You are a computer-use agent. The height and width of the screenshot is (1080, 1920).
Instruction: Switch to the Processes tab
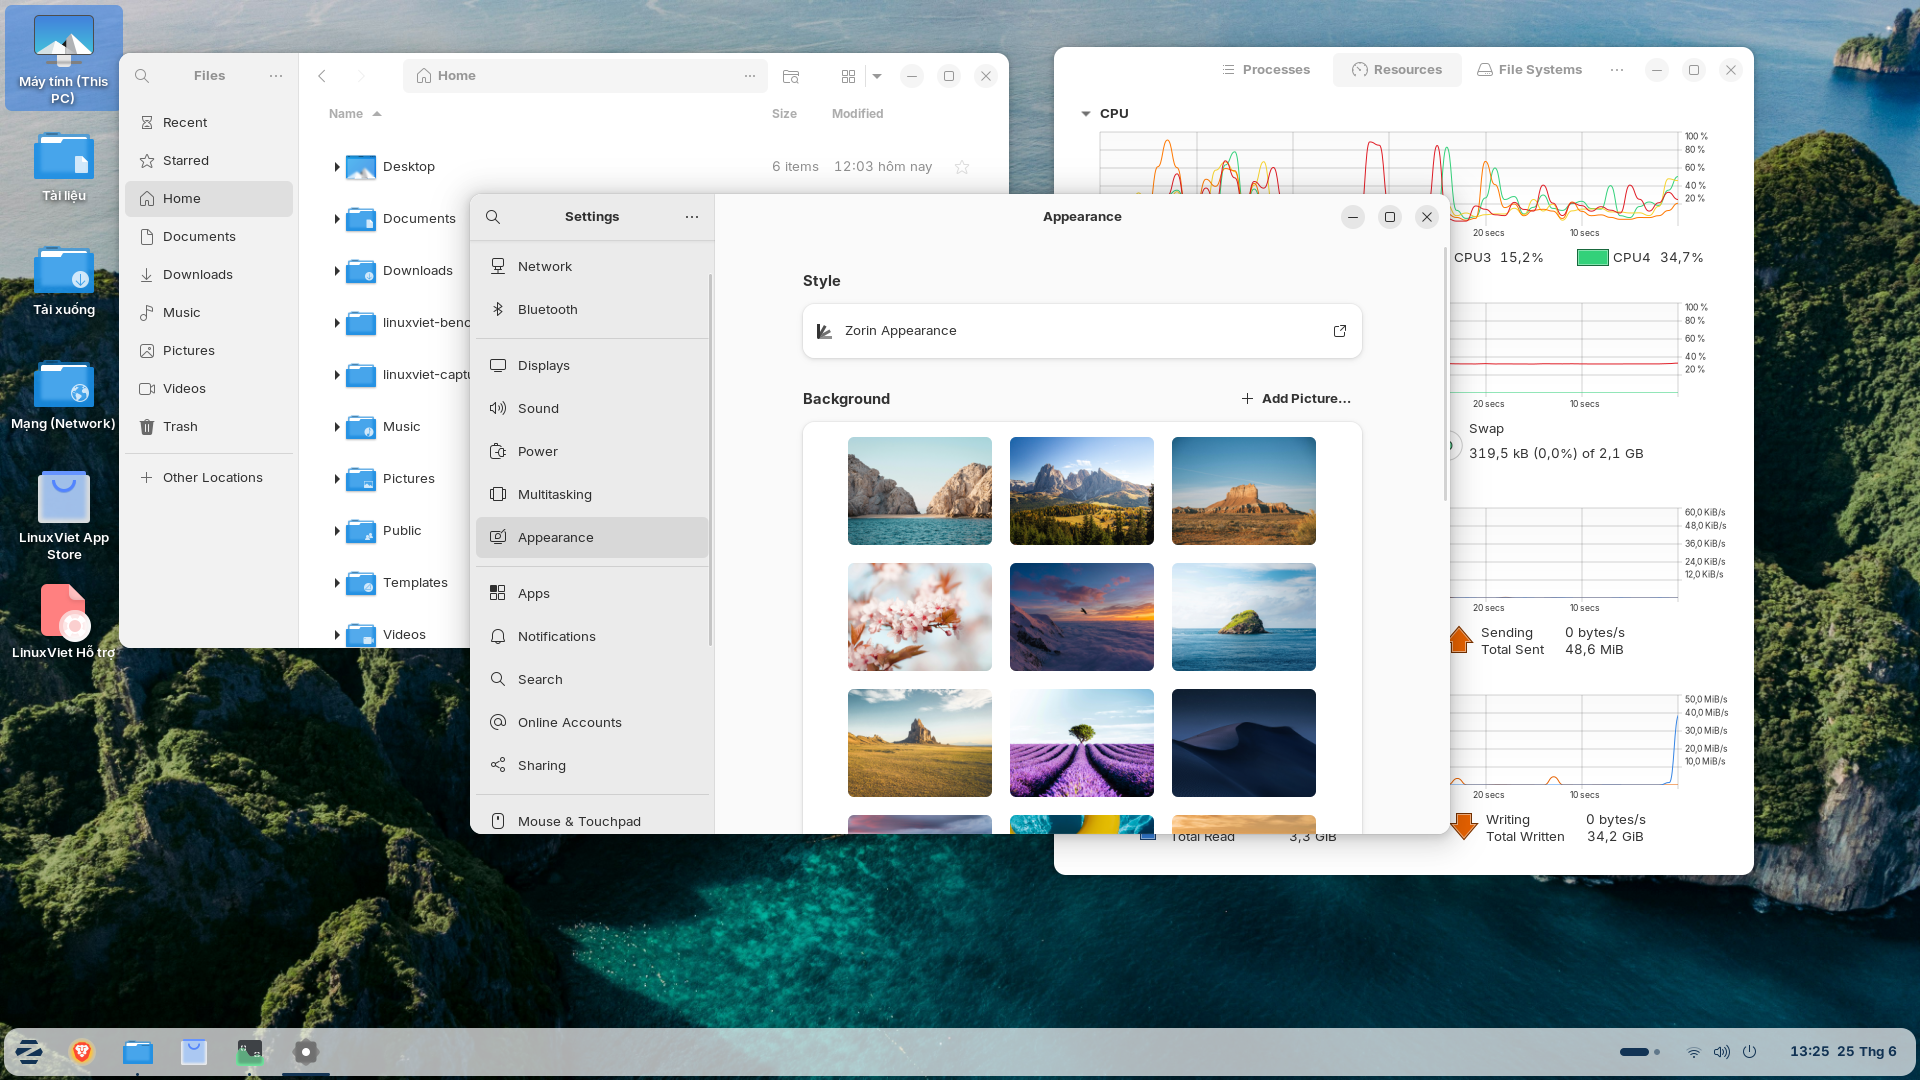[x=1265, y=70]
